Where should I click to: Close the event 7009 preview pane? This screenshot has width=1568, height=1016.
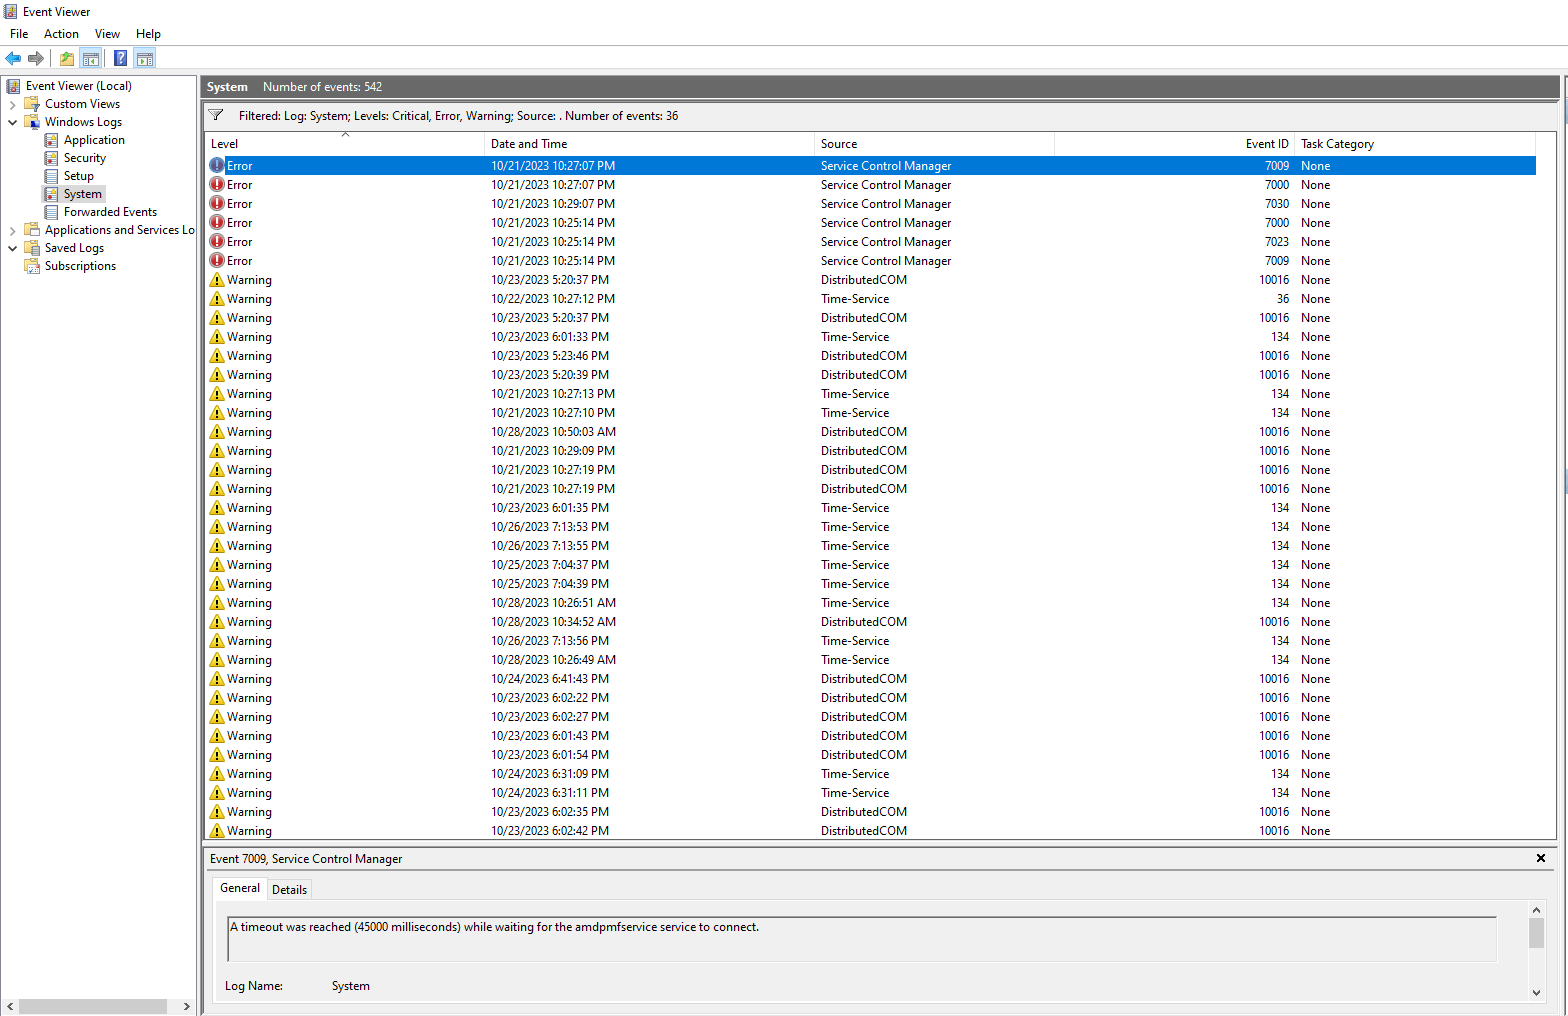click(1541, 858)
